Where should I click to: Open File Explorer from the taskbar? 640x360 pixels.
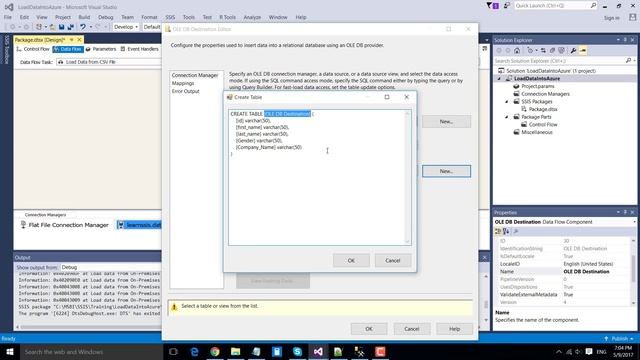click(236, 351)
